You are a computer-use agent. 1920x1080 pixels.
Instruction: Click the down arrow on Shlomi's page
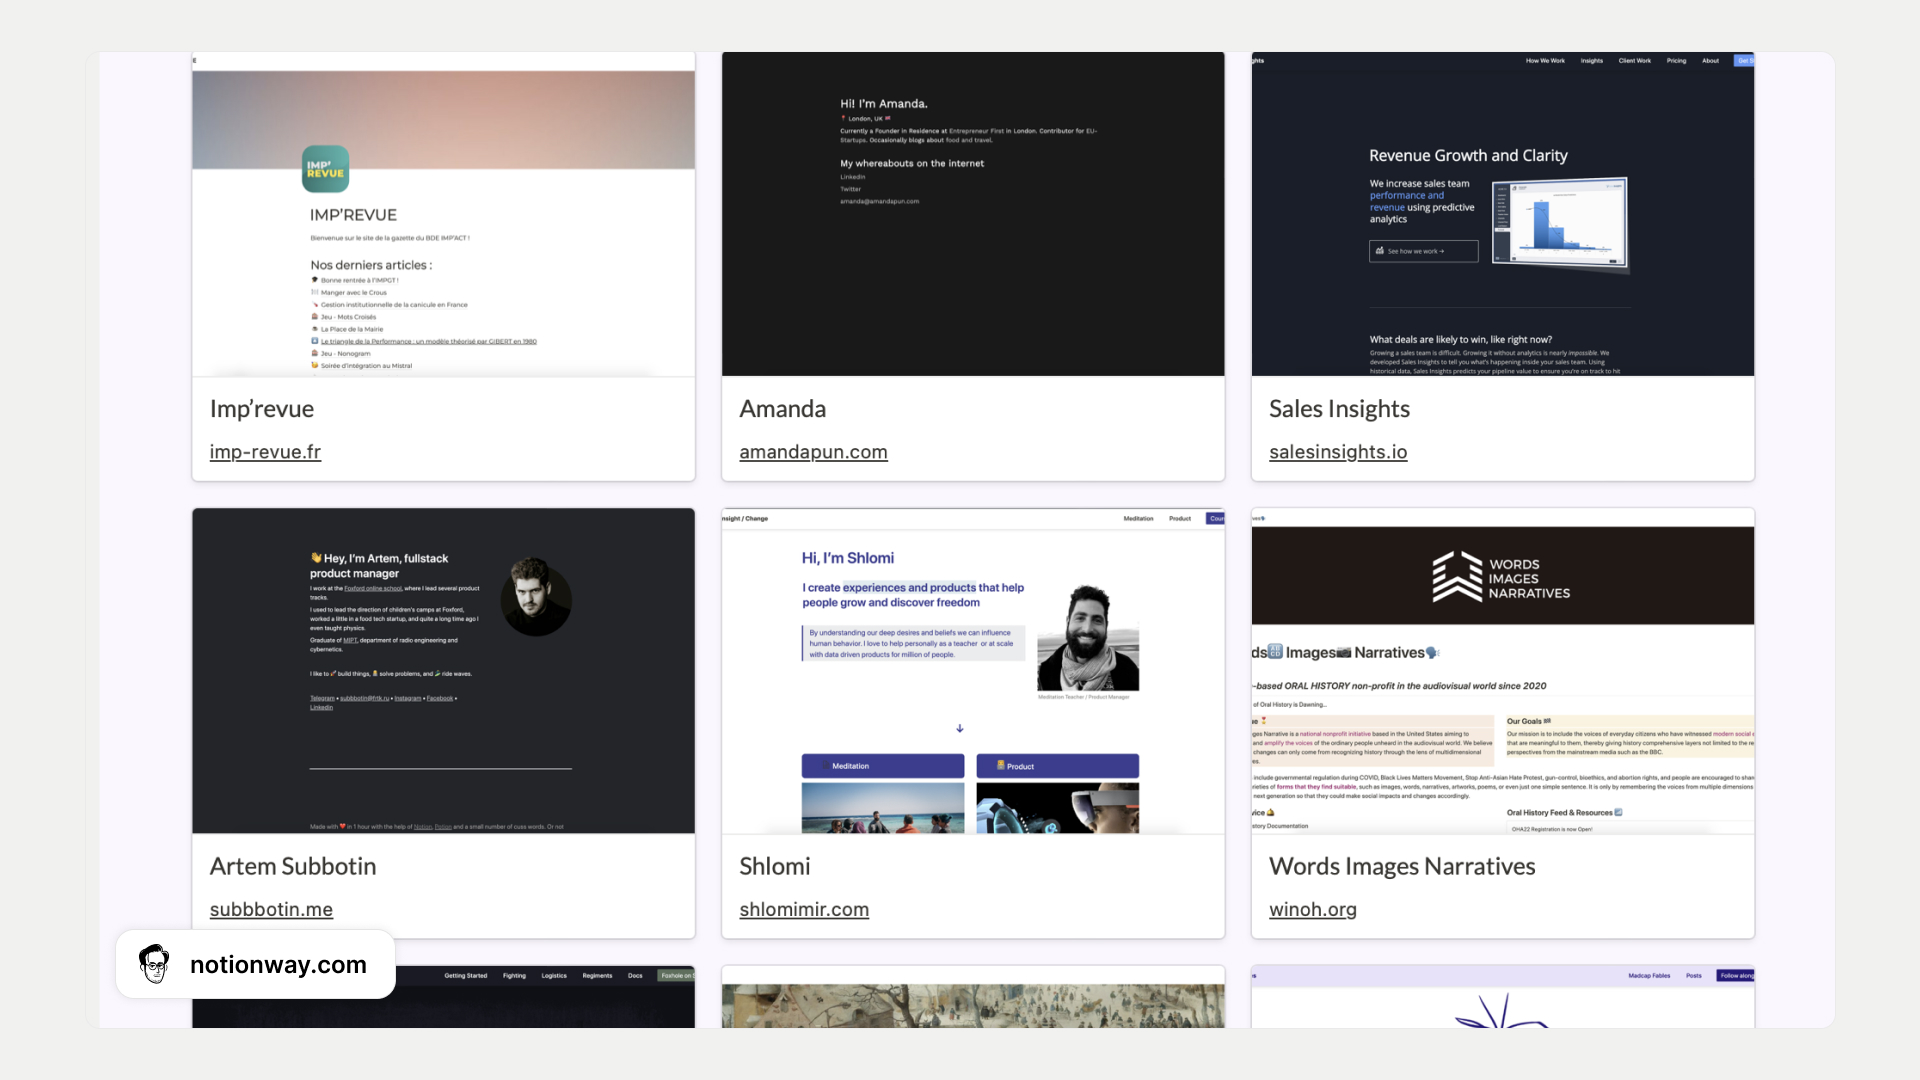coord(960,728)
